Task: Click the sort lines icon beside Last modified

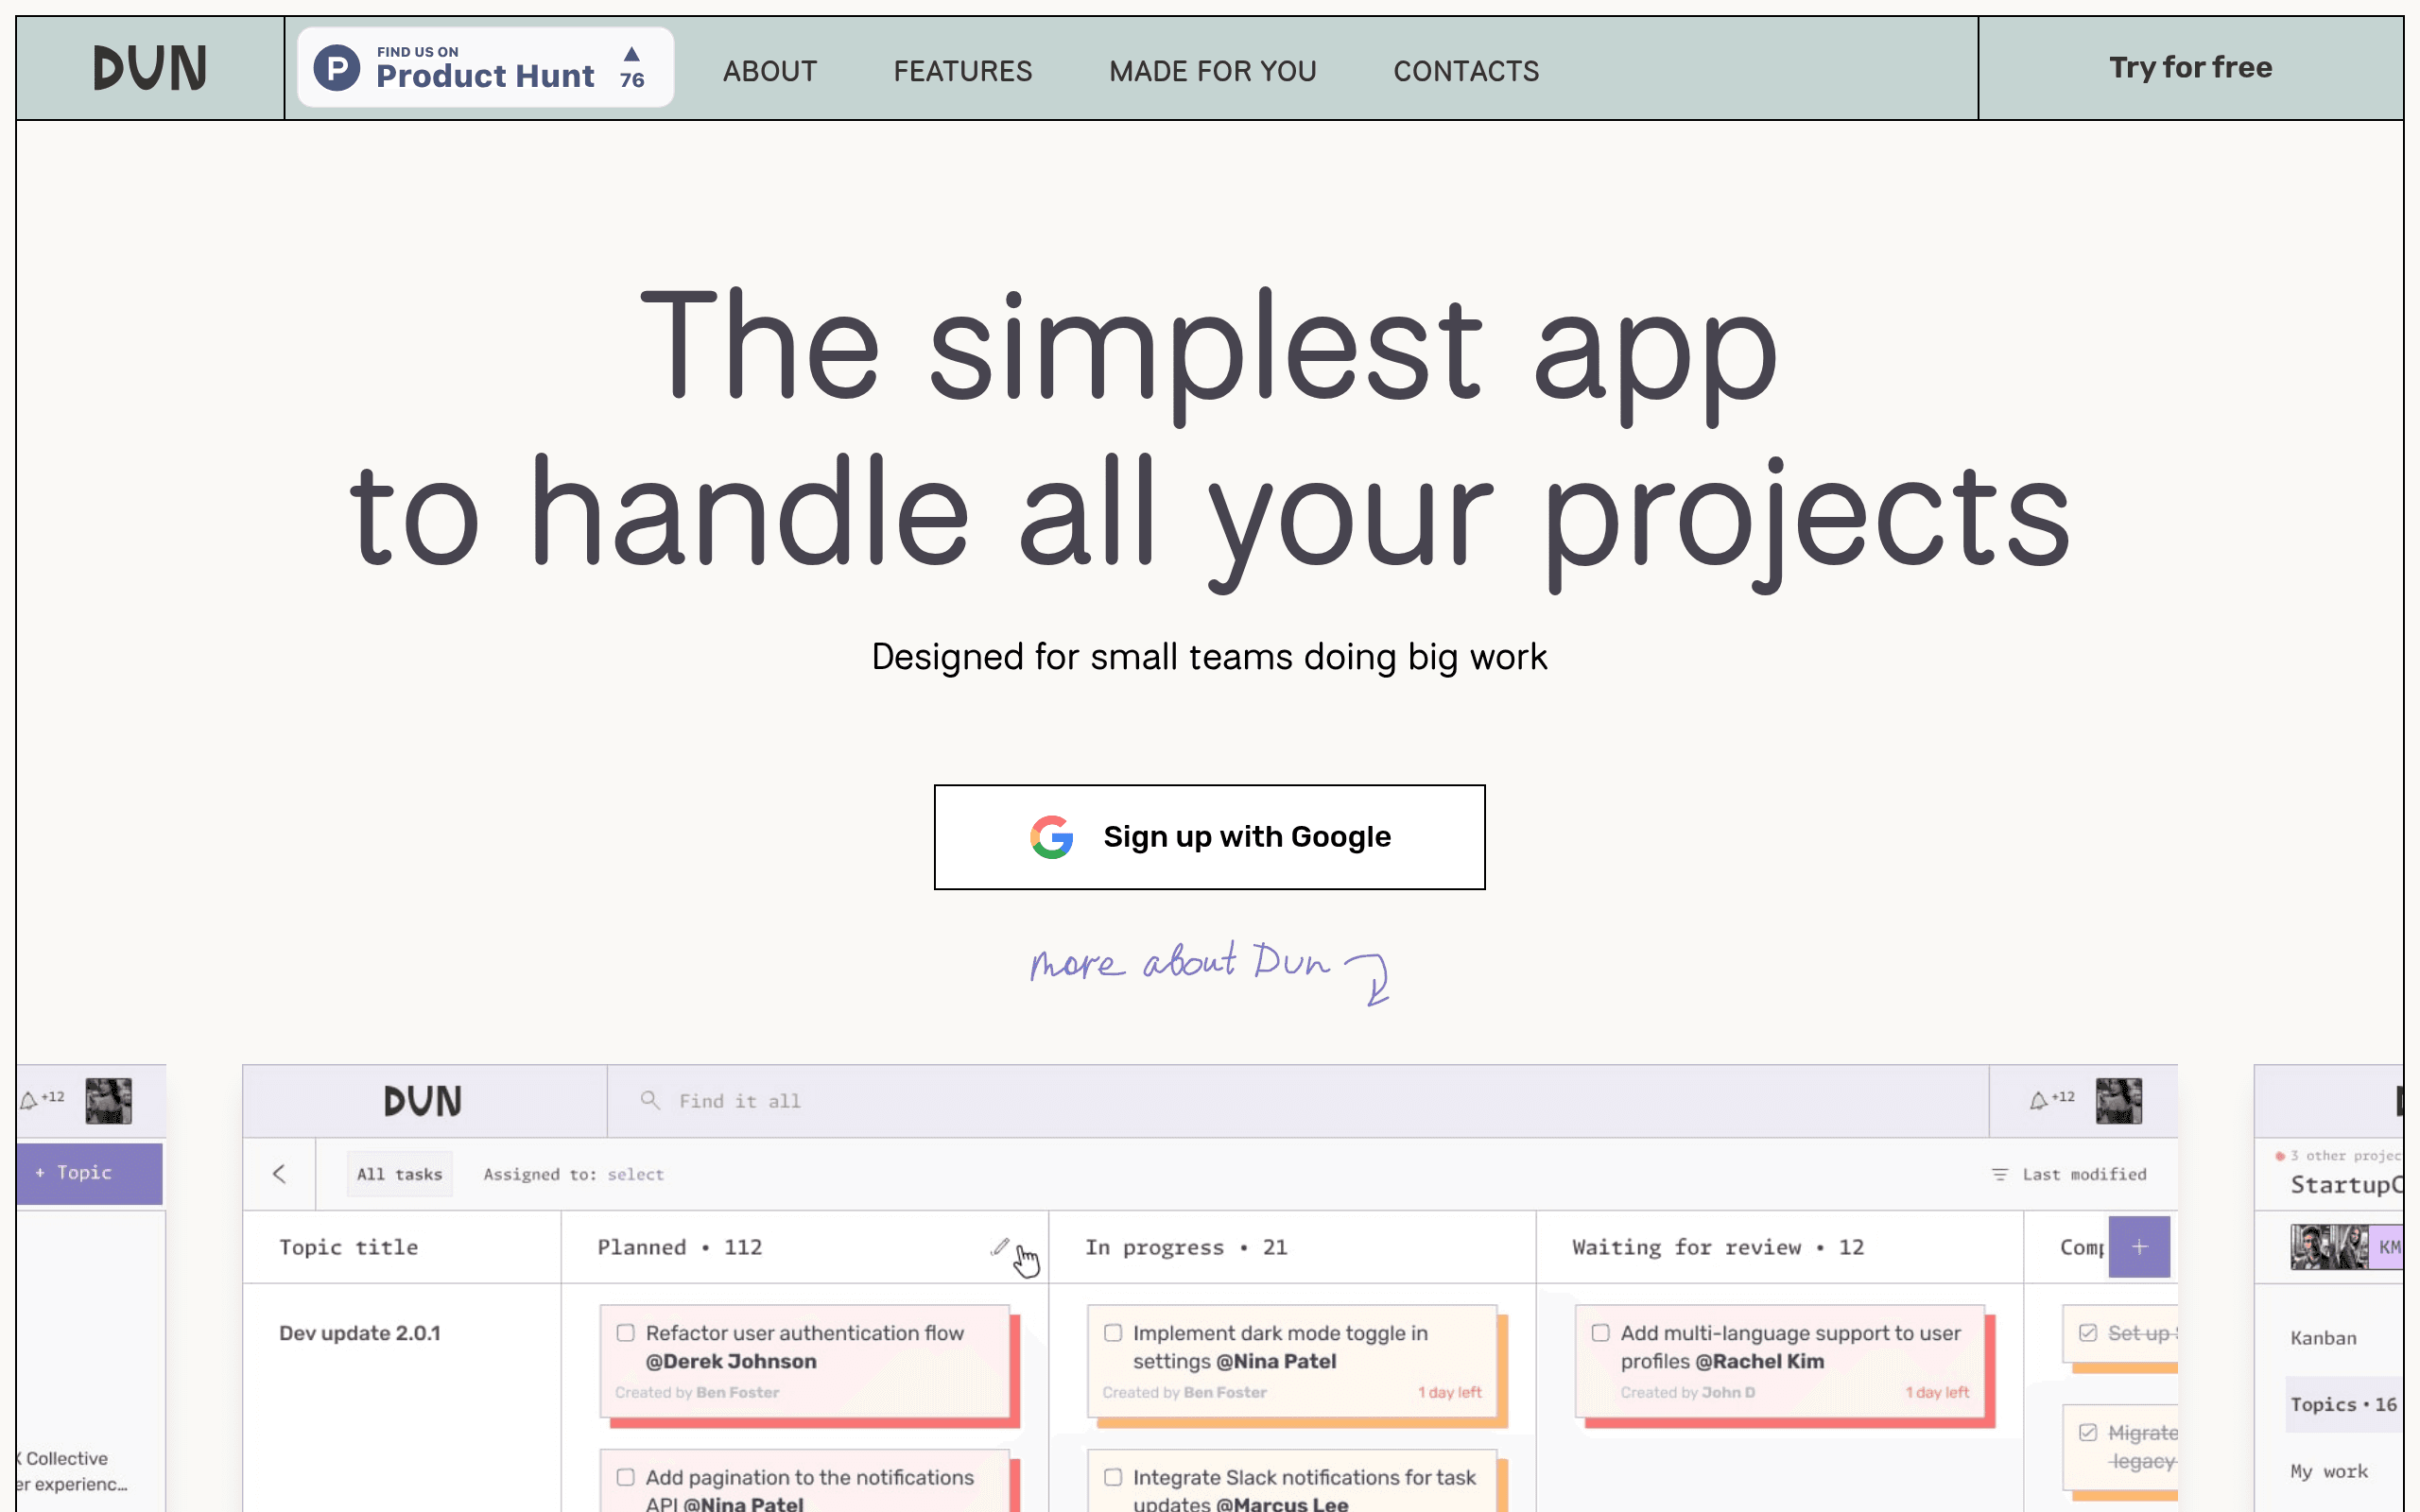Action: coord(2000,1174)
